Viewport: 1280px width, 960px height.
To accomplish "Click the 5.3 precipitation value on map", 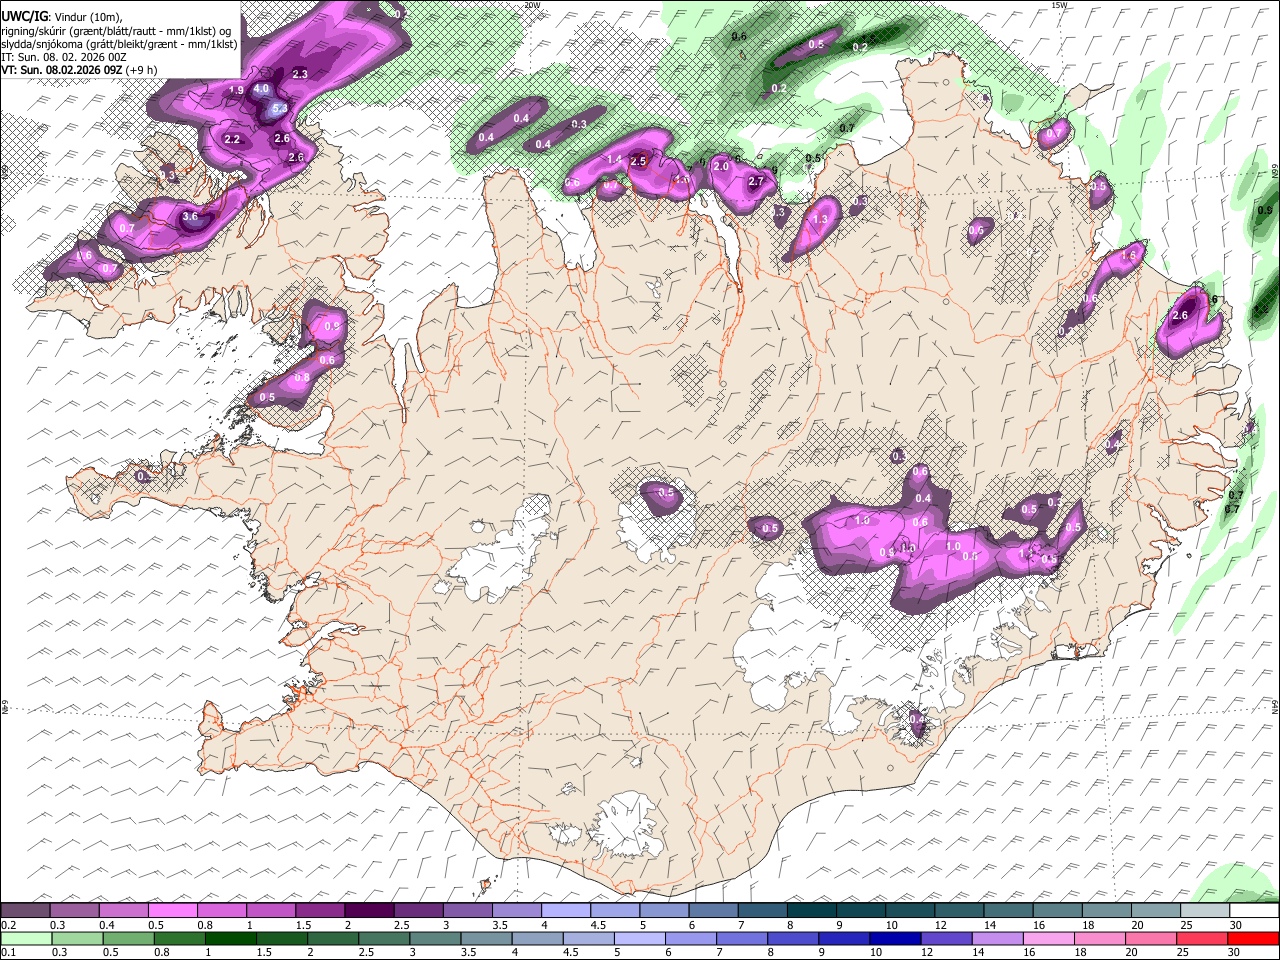I will pyautogui.click(x=280, y=108).
